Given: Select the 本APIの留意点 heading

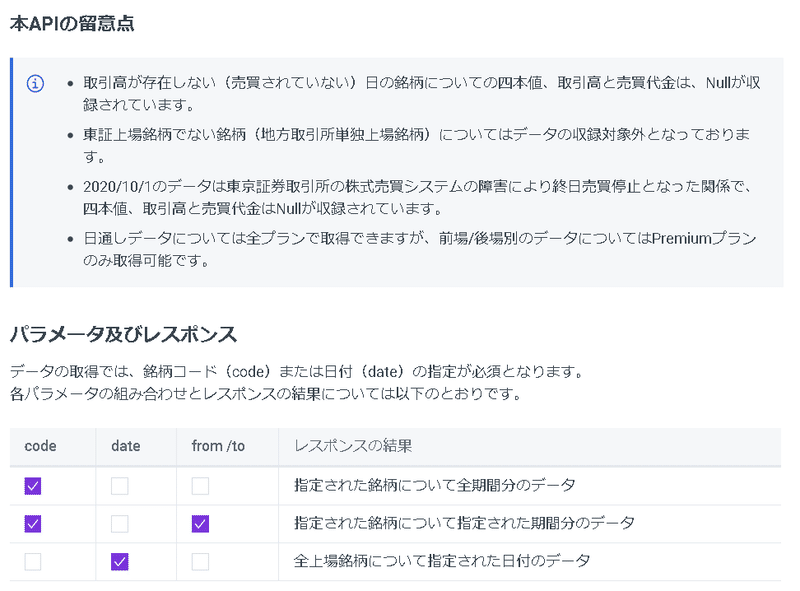Looking at the screenshot, I should click(x=74, y=21).
